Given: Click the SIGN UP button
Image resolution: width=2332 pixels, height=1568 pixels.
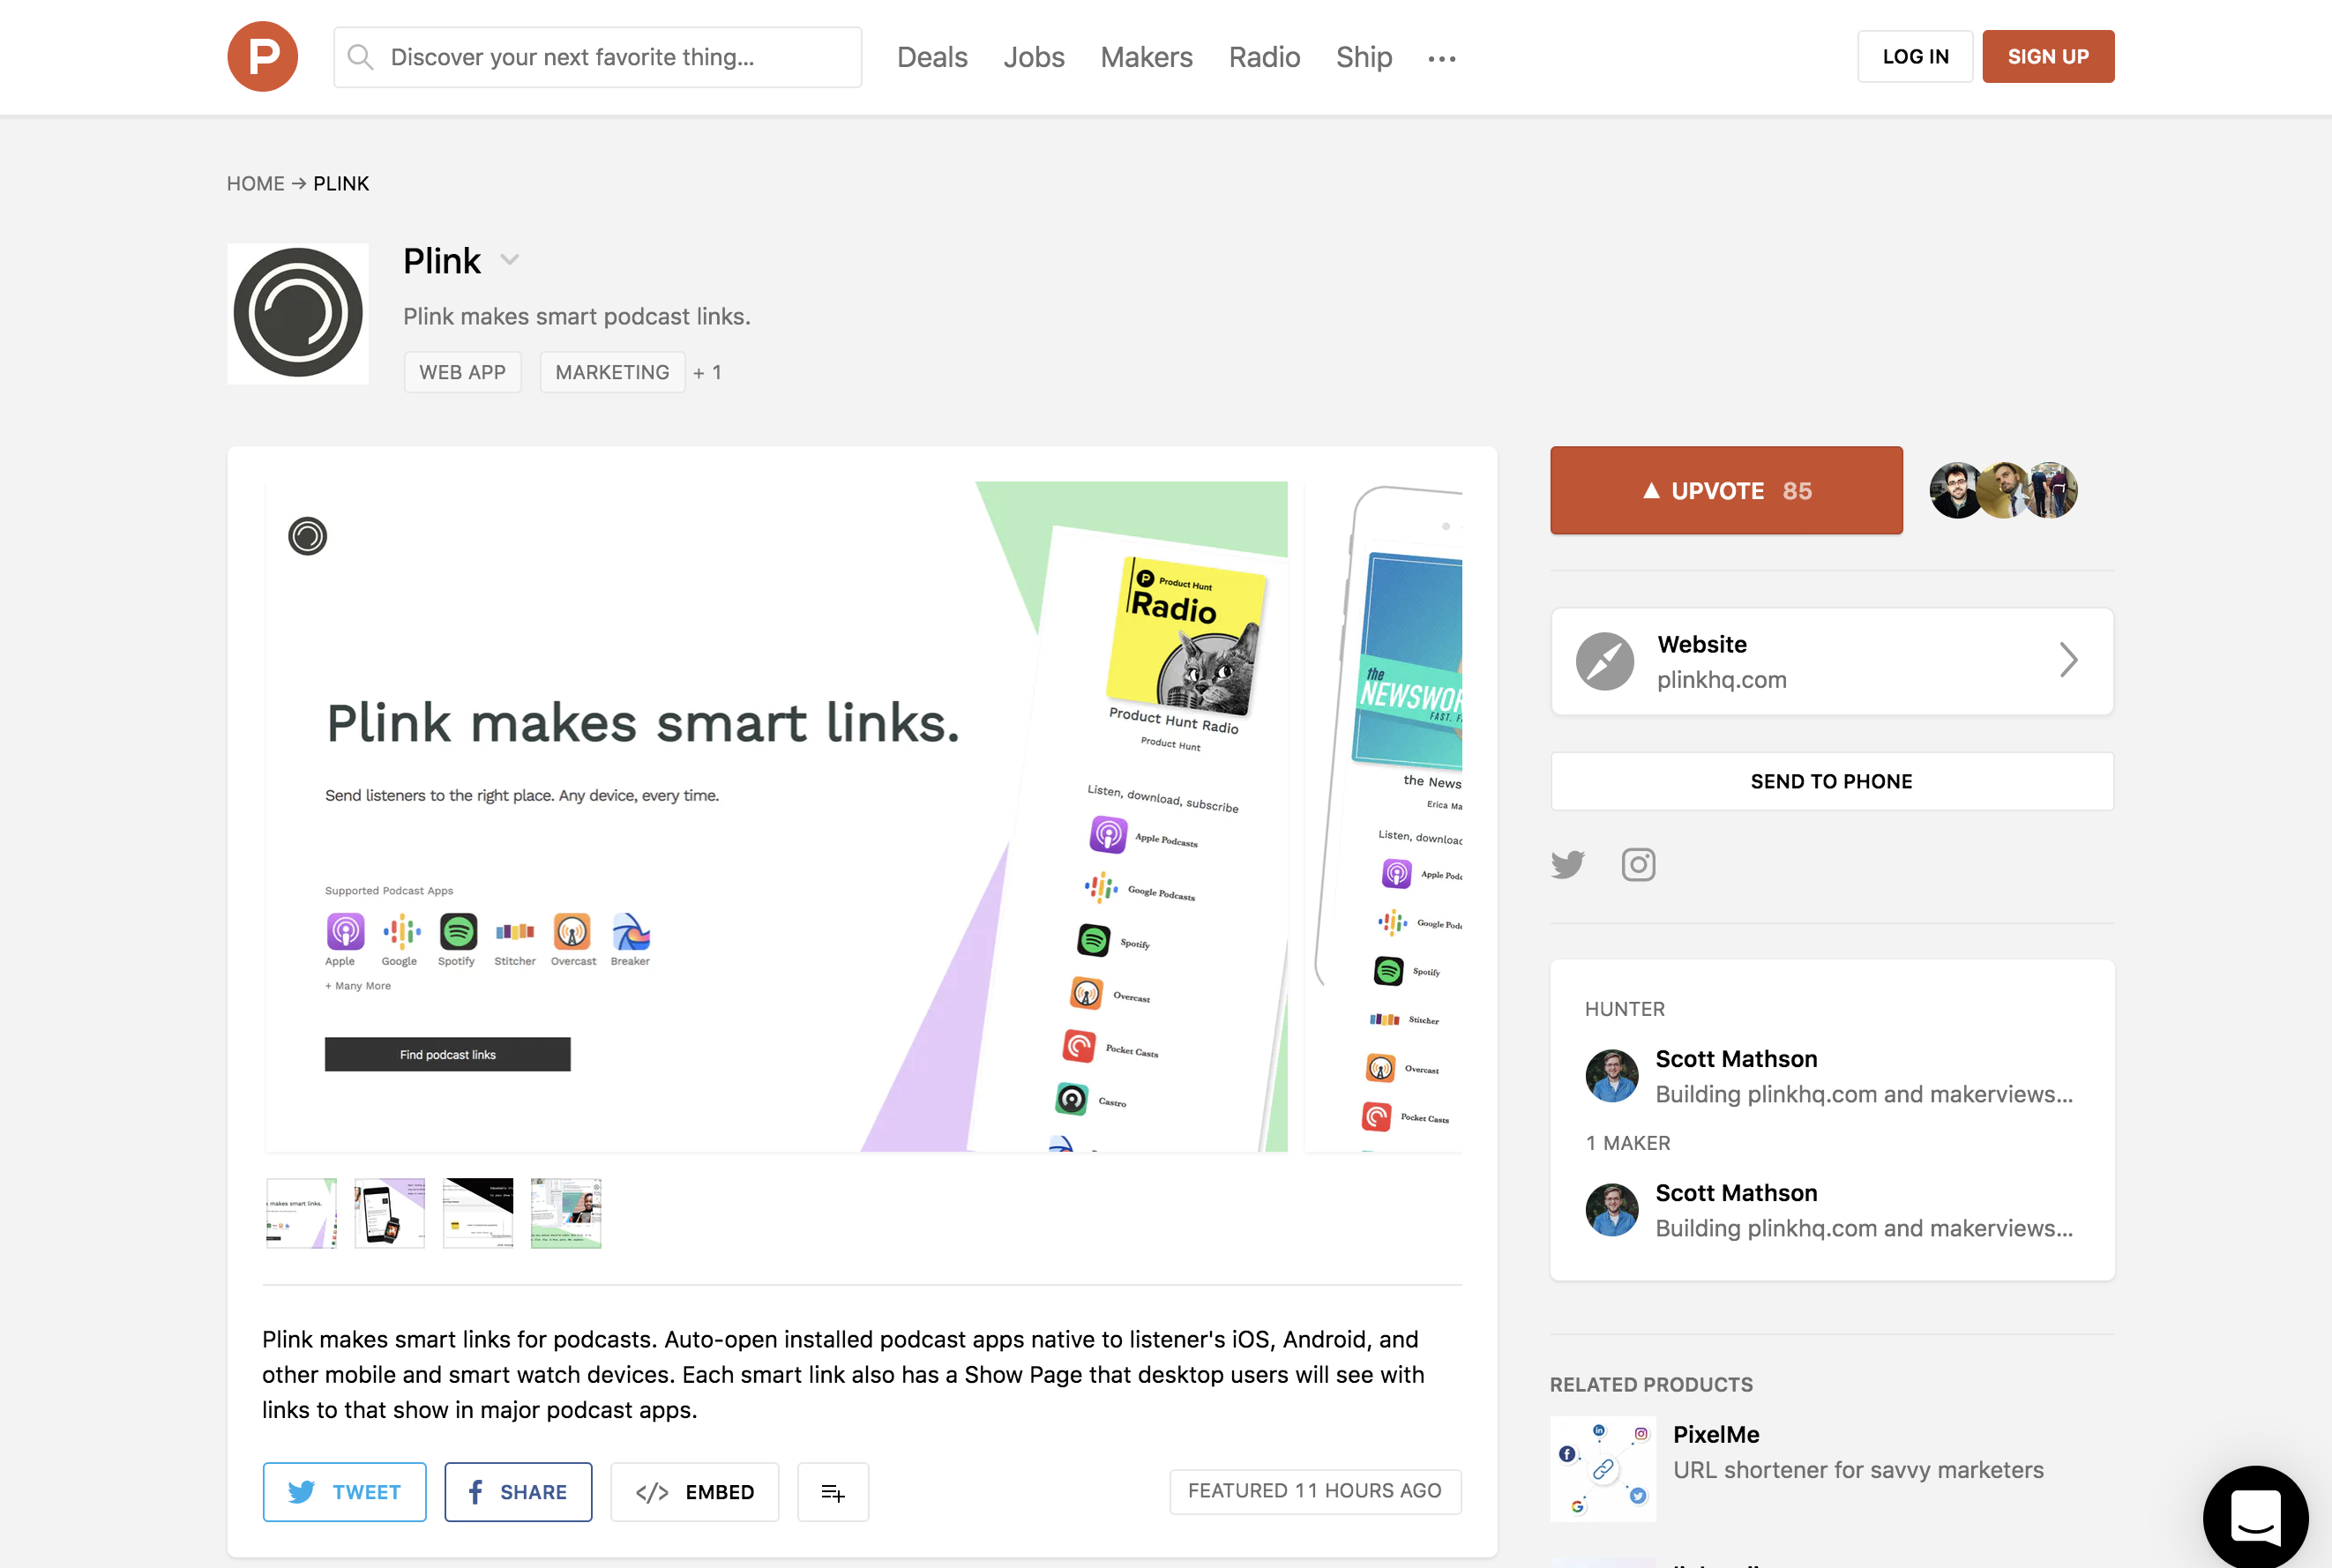Looking at the screenshot, I should [x=2048, y=56].
